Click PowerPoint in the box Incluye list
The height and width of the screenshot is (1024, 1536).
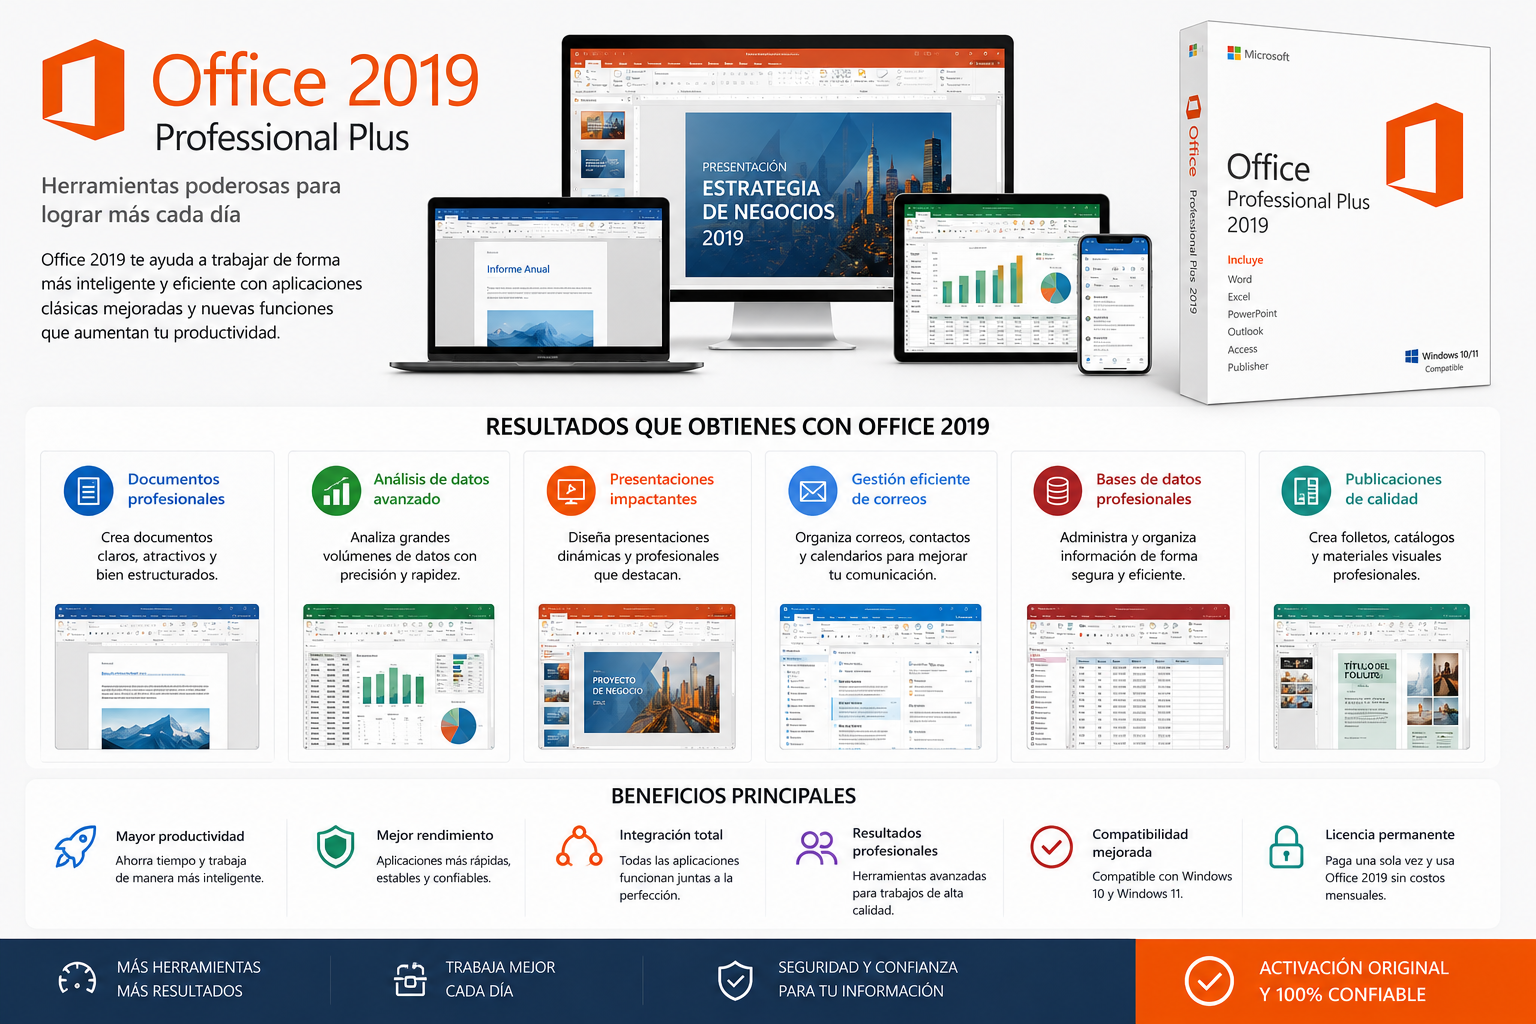(x=1252, y=314)
